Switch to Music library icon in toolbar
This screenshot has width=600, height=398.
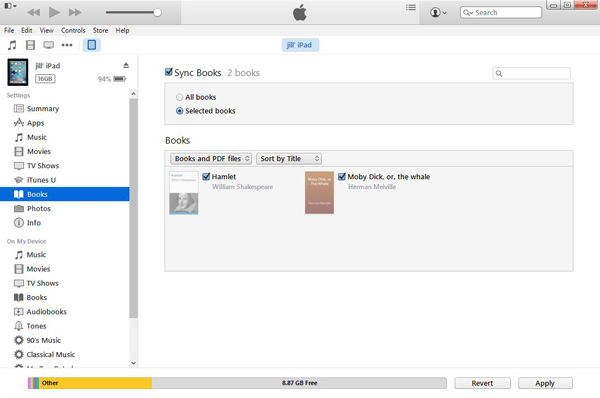12,45
